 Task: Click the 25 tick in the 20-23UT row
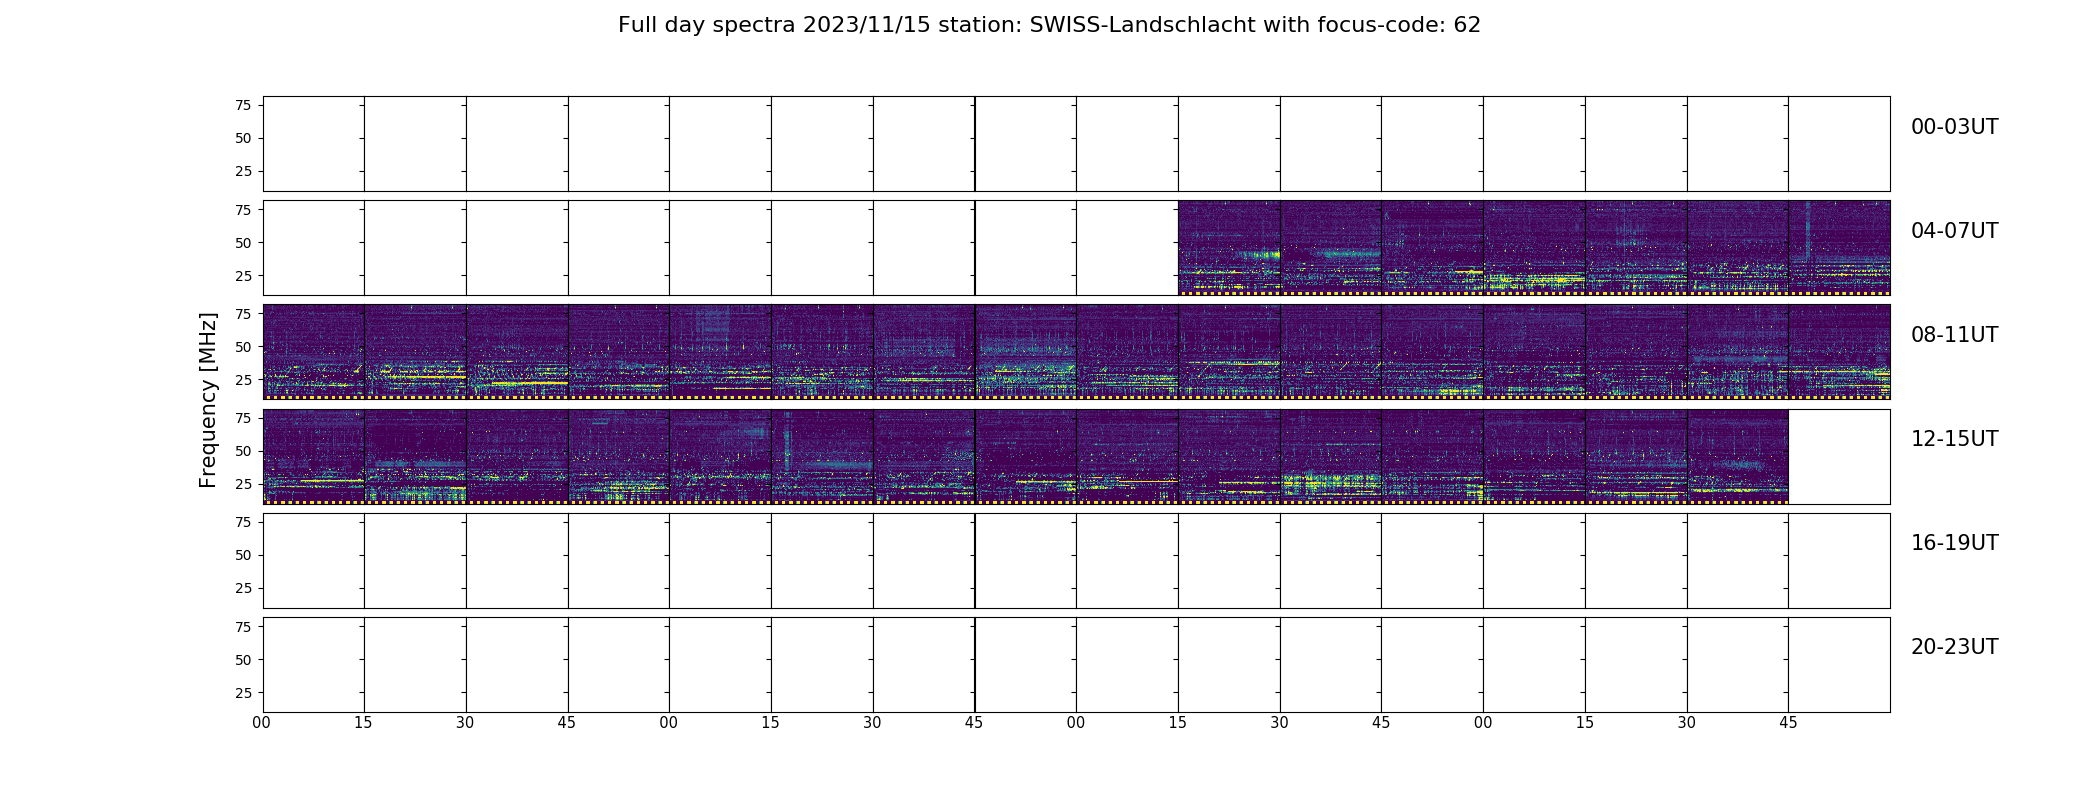tap(243, 692)
